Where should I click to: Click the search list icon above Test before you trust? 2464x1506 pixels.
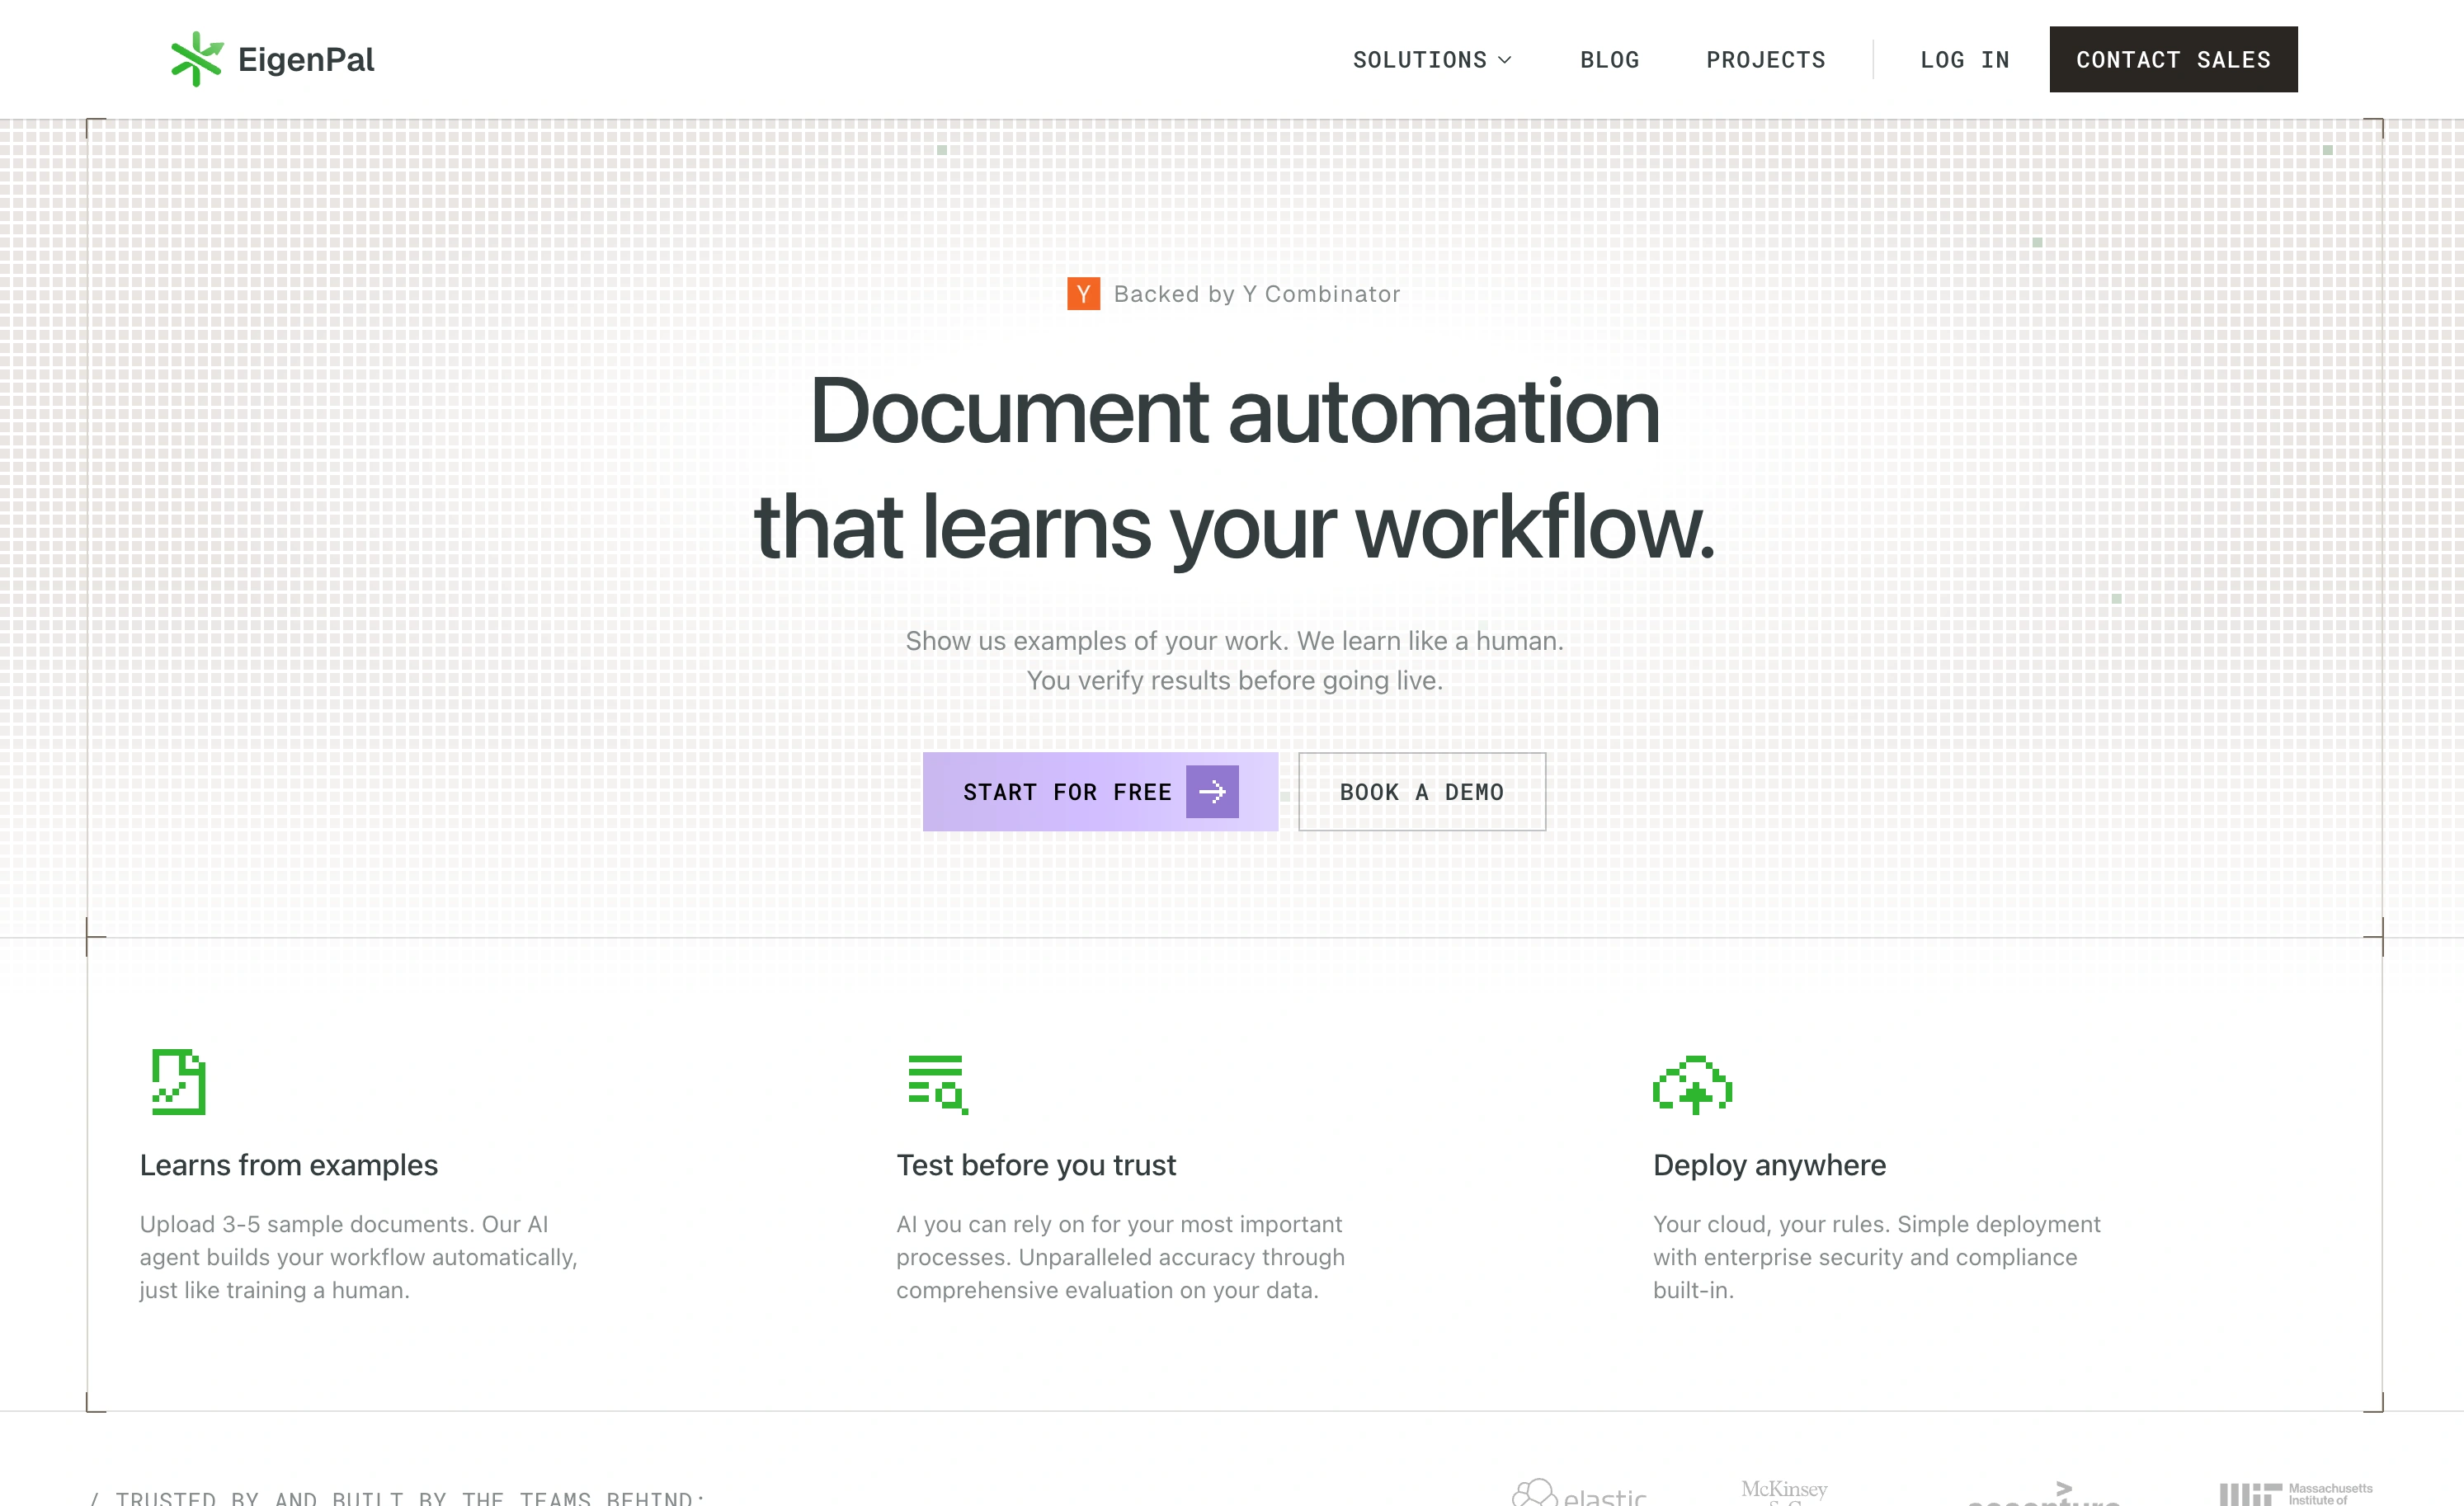(x=937, y=1084)
